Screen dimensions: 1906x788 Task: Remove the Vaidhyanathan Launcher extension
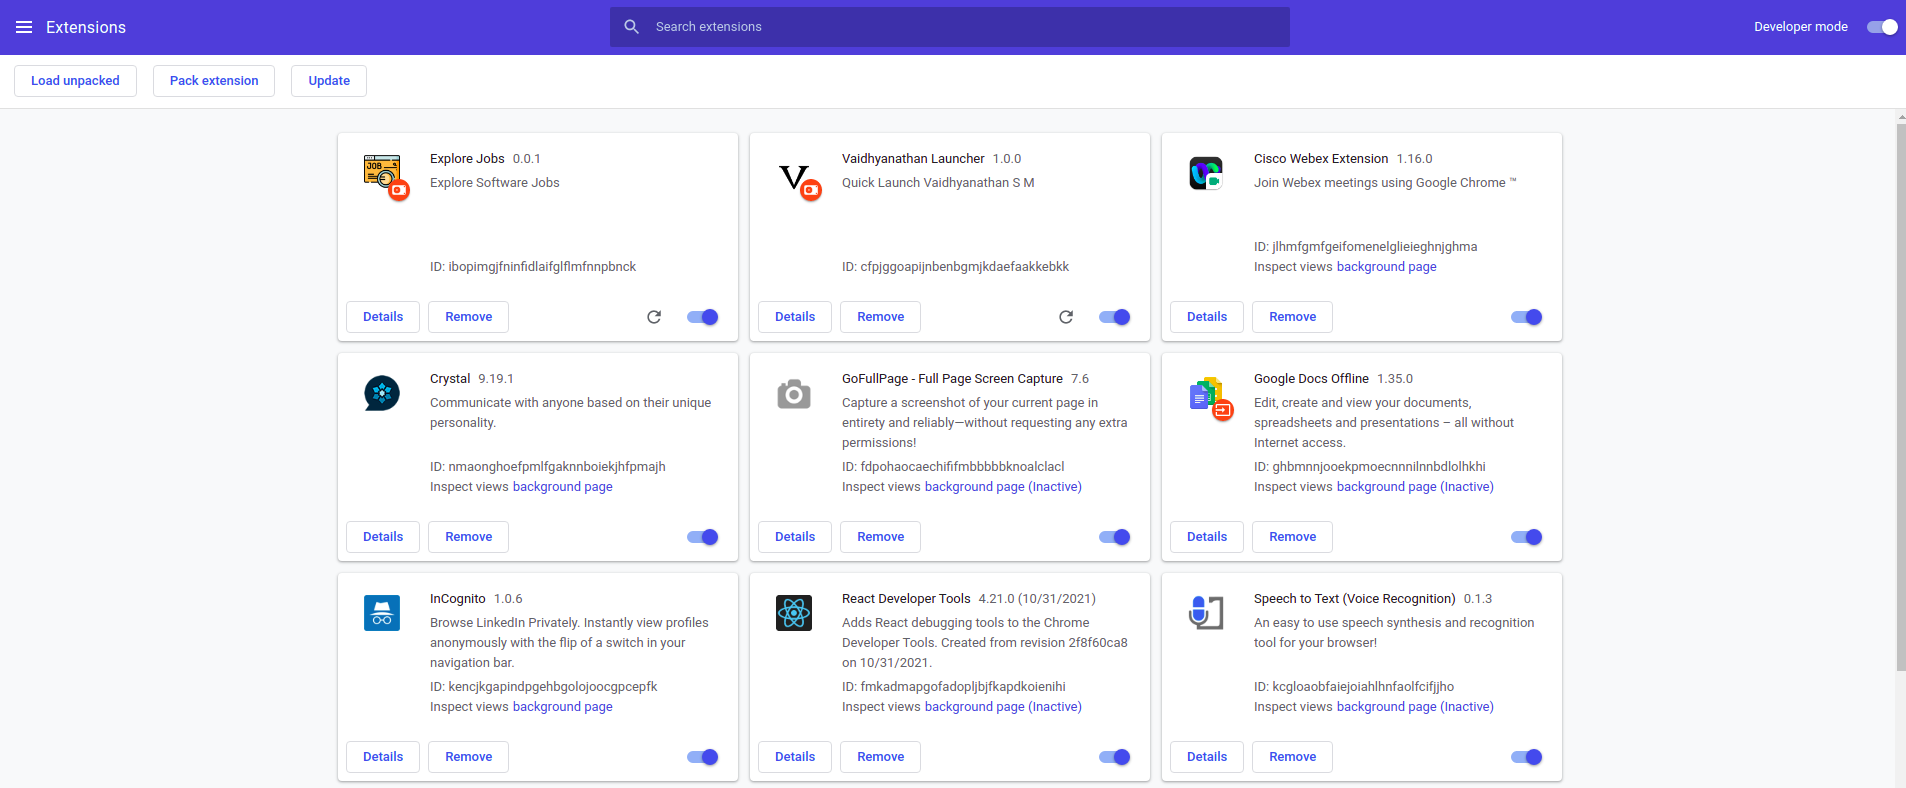click(880, 317)
